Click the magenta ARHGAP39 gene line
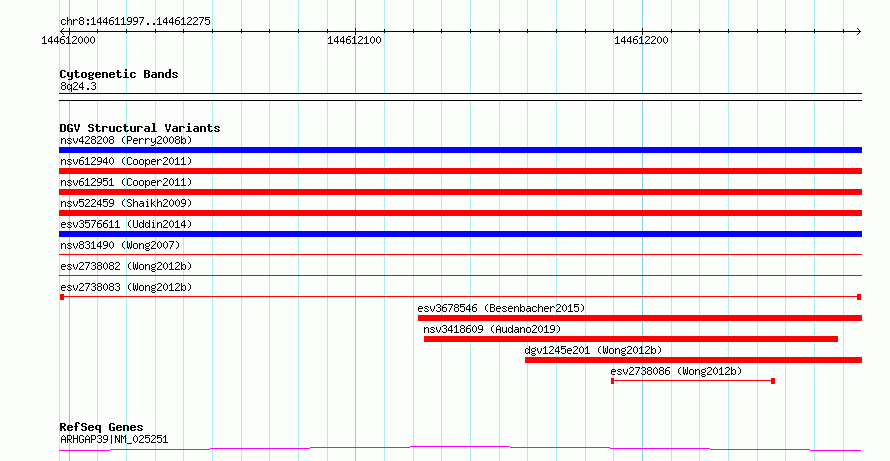Image resolution: width=890 pixels, height=461 pixels. pos(460,449)
